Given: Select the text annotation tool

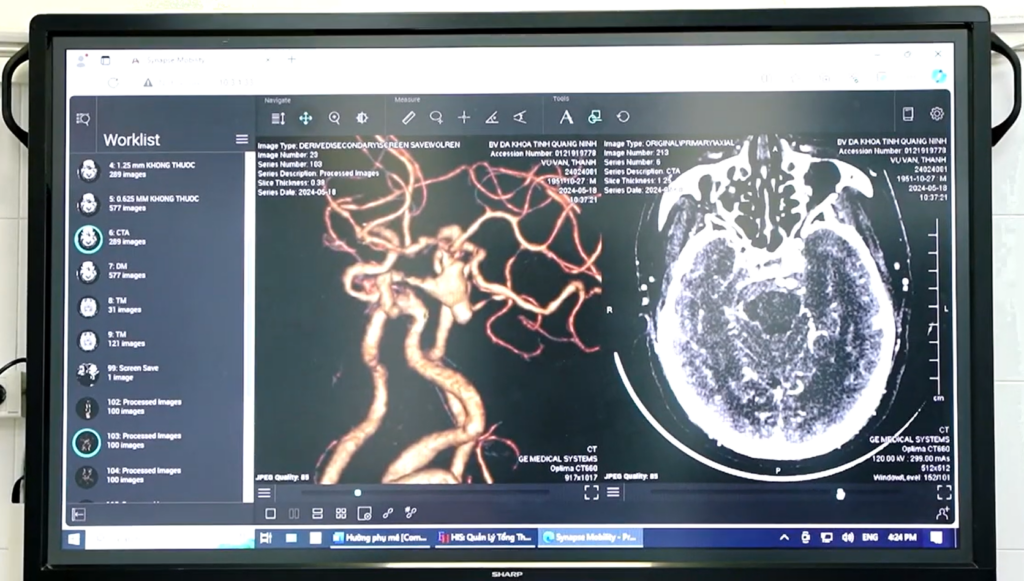Looking at the screenshot, I should tap(566, 118).
